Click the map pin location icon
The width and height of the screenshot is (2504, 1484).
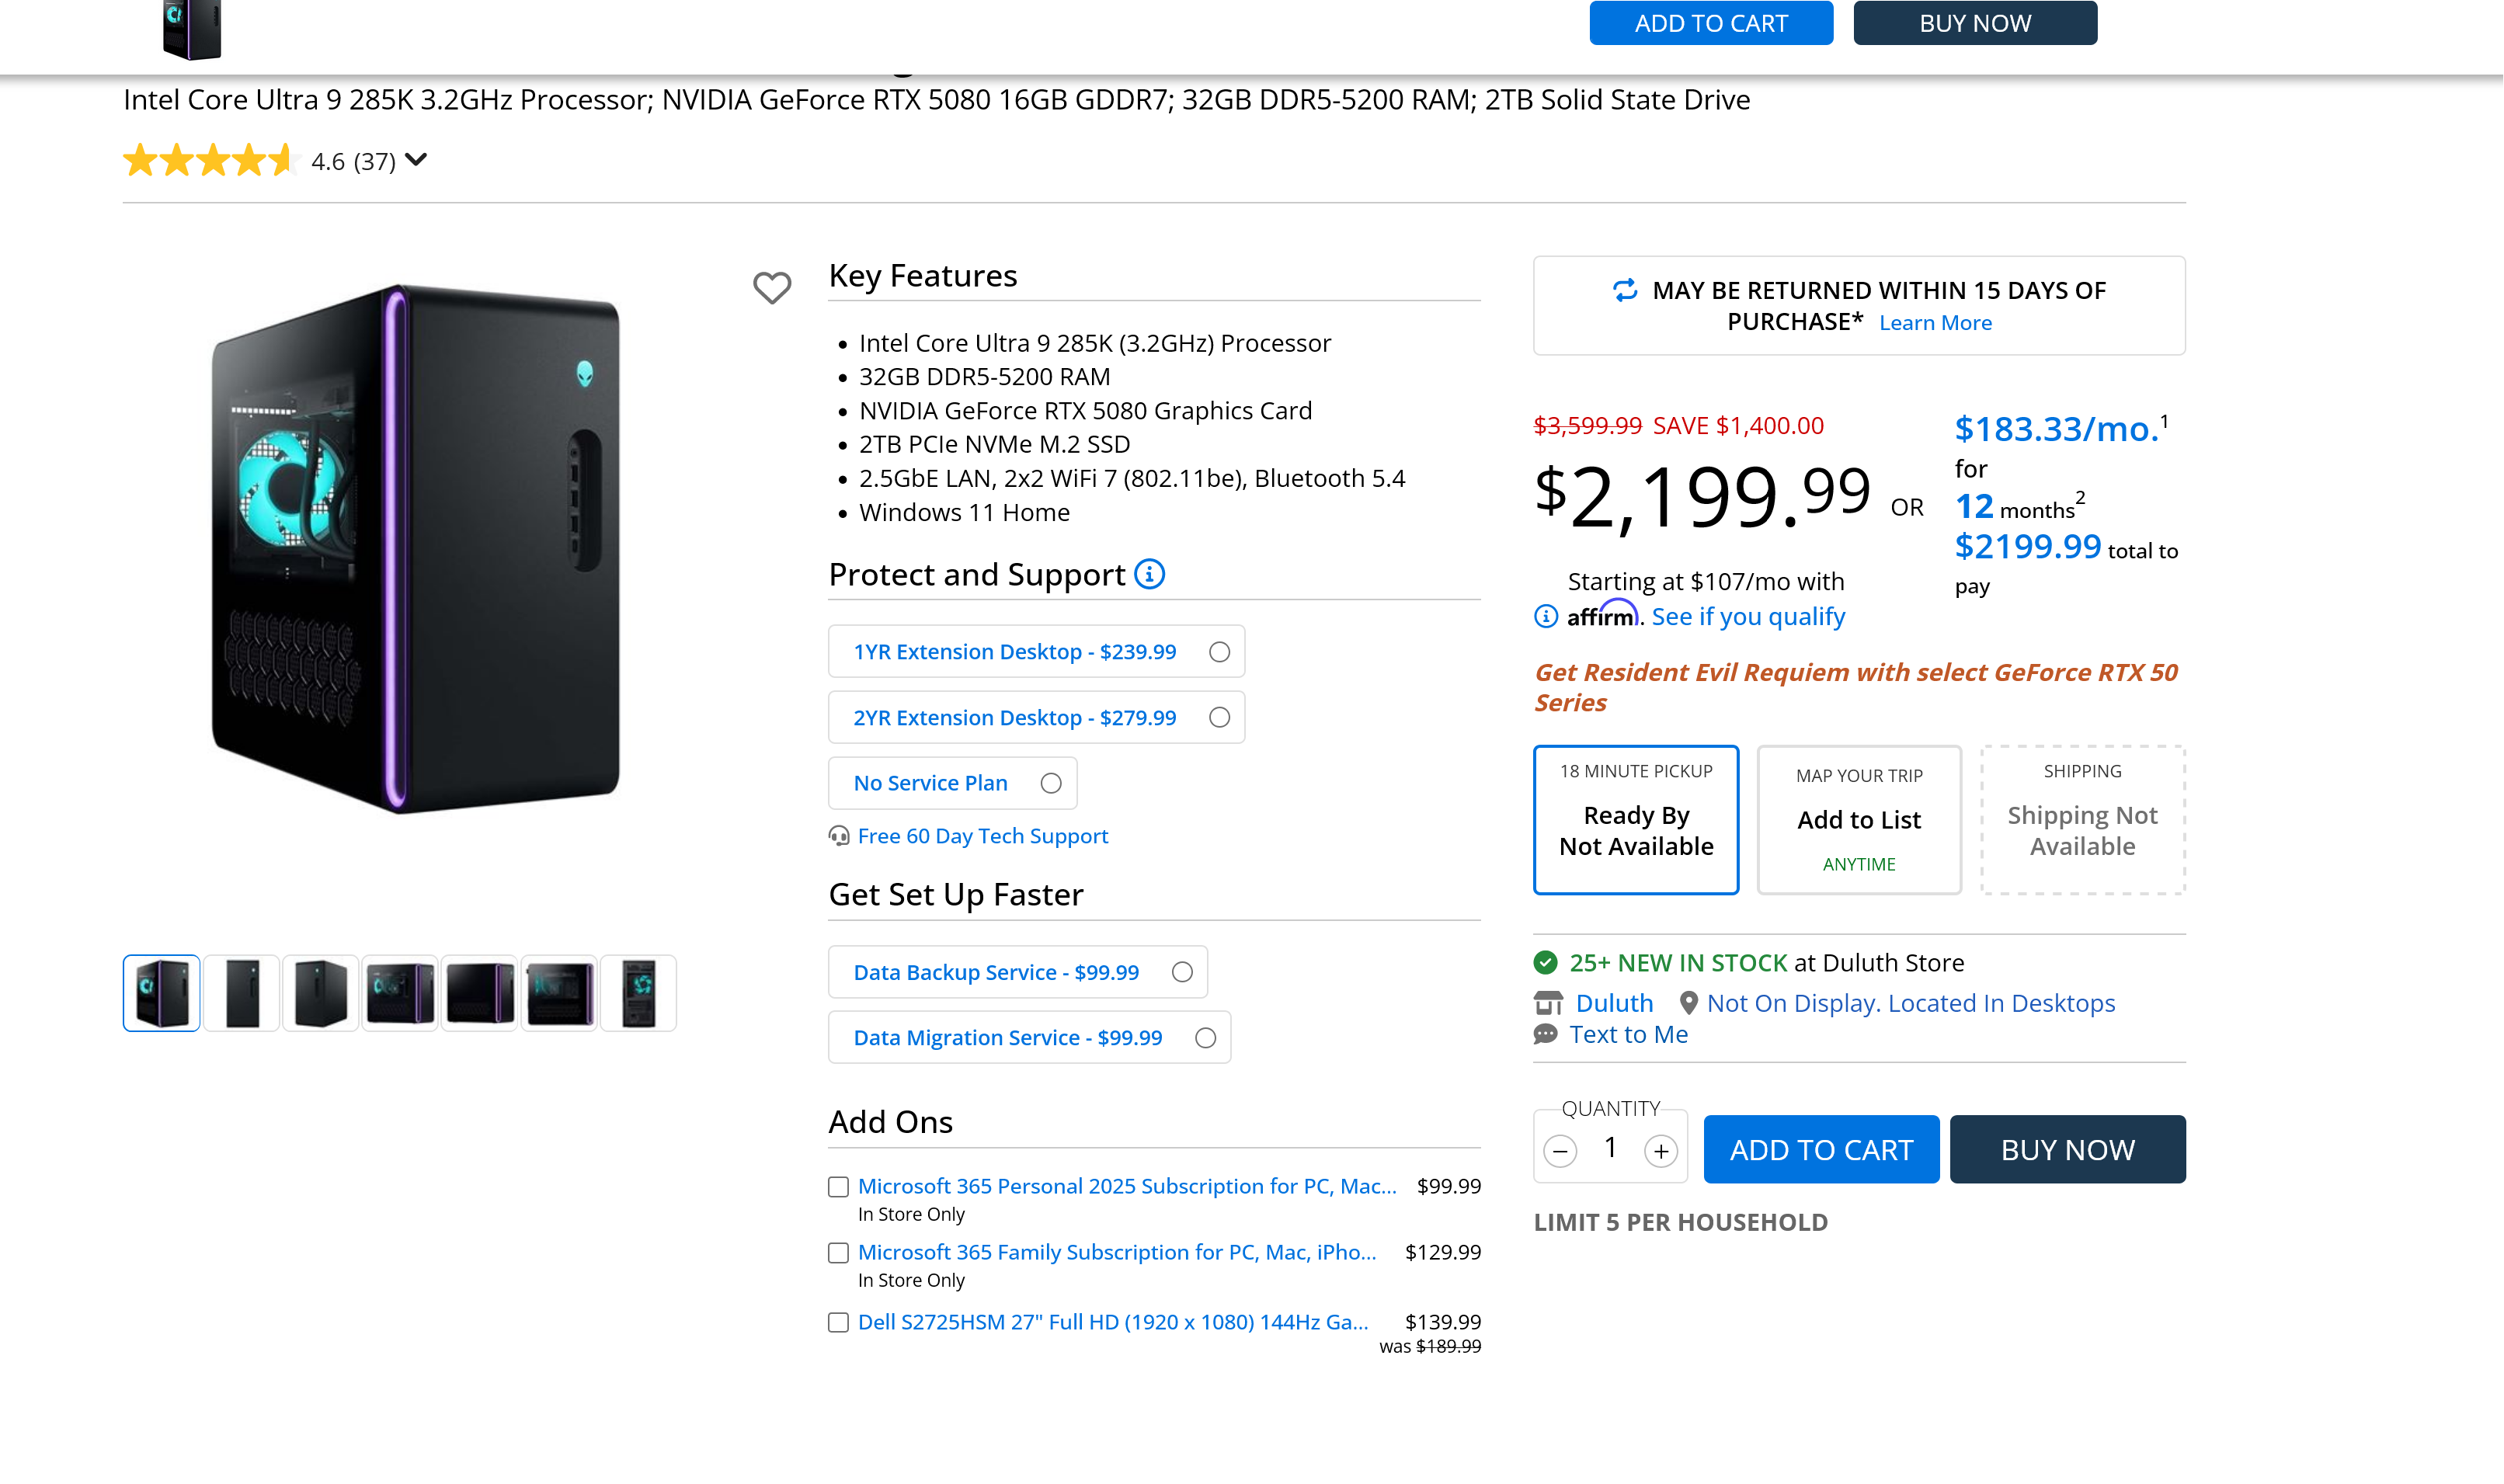[1688, 1003]
